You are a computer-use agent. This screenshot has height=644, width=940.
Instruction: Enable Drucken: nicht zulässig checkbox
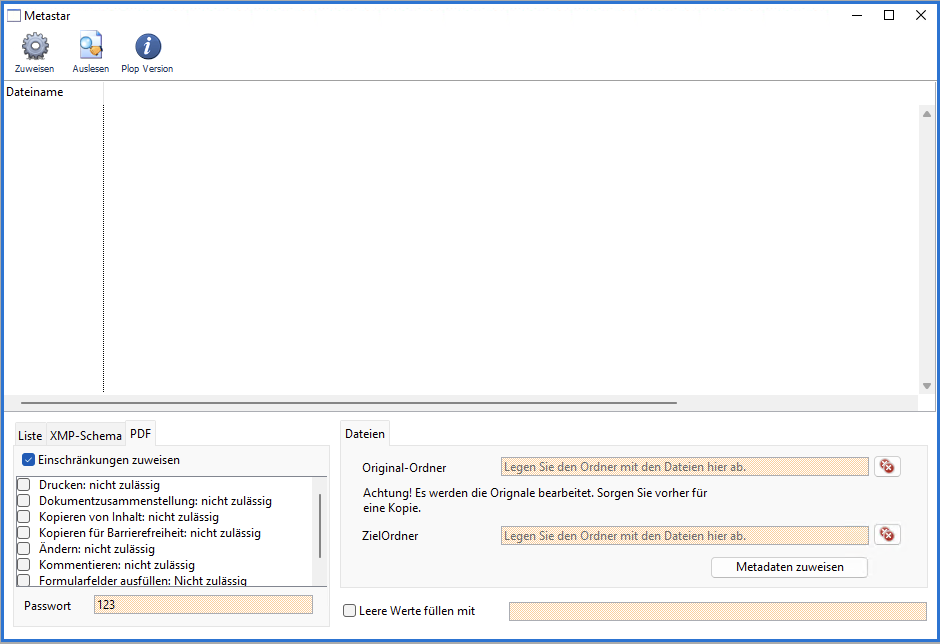[x=24, y=485]
